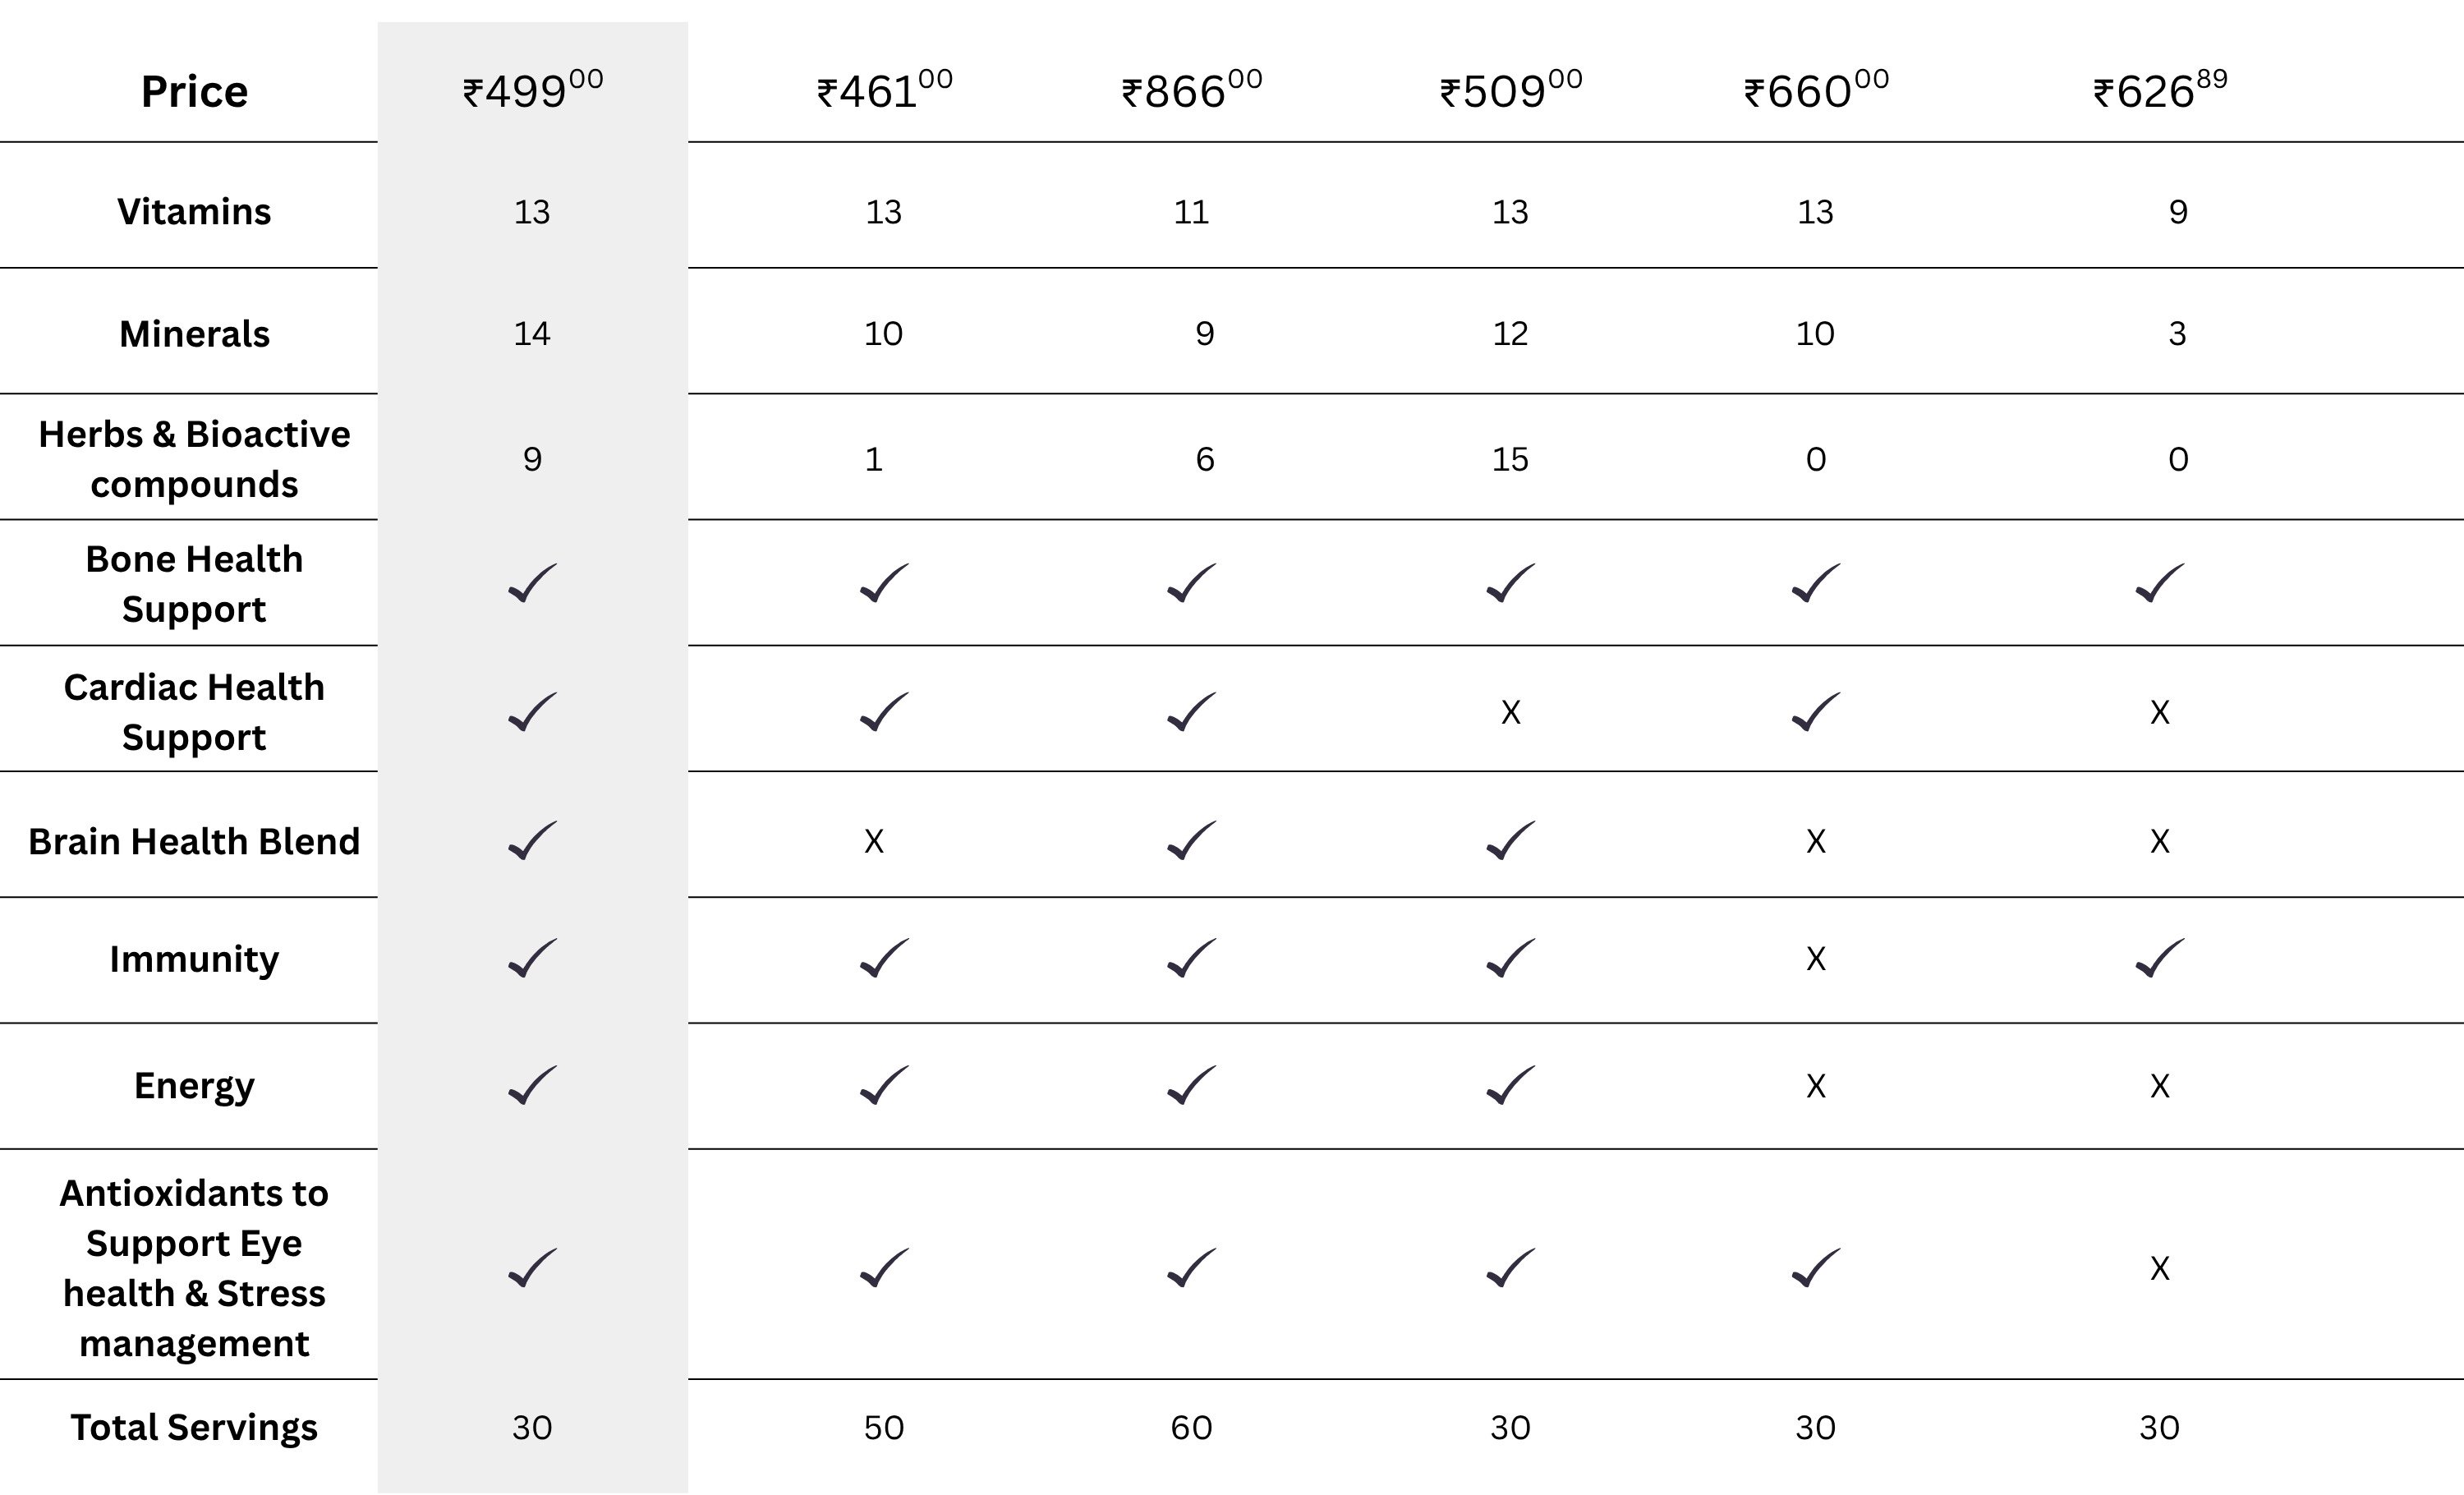Select the ₹866.00 price cell
Viewport: 2464px width, 1495px height.
pos(1191,91)
